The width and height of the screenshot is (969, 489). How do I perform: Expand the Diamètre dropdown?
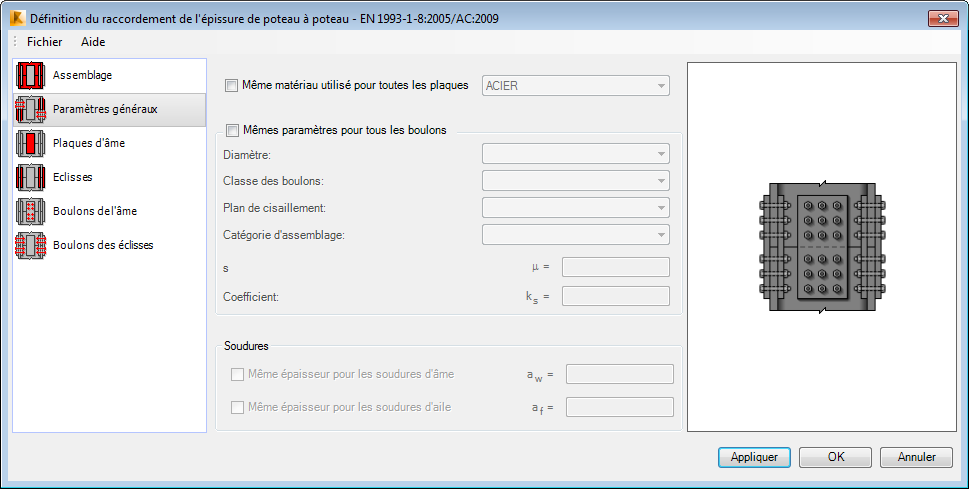[x=575, y=154]
